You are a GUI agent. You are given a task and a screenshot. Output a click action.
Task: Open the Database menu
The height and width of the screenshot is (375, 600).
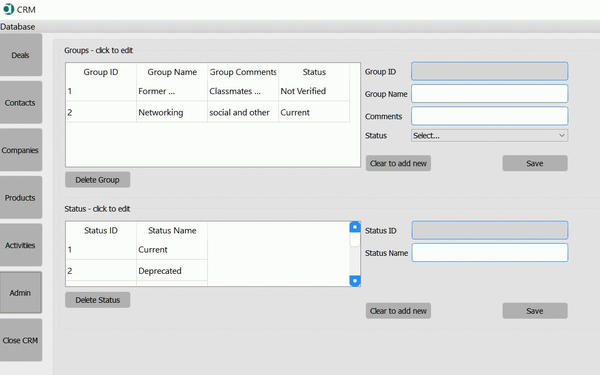coord(18,27)
